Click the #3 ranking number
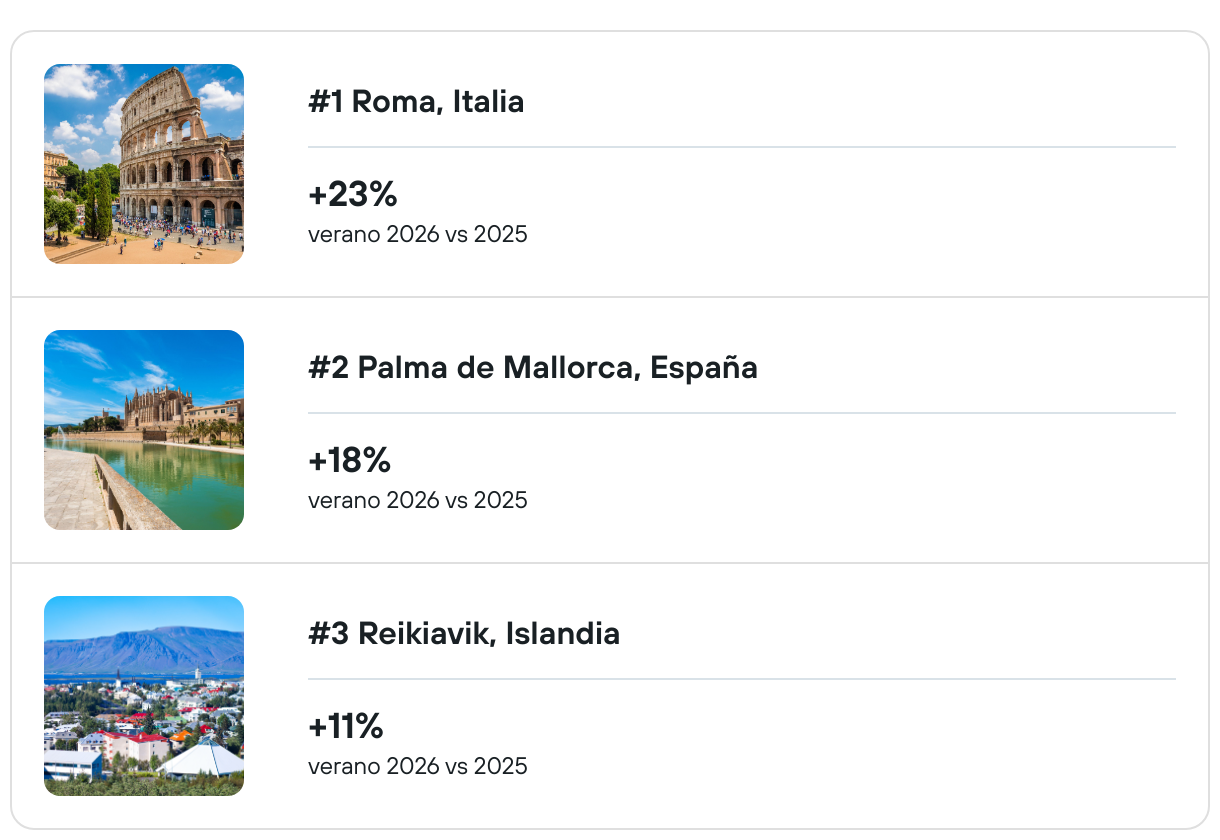1220x840 pixels. pyautogui.click(x=327, y=634)
